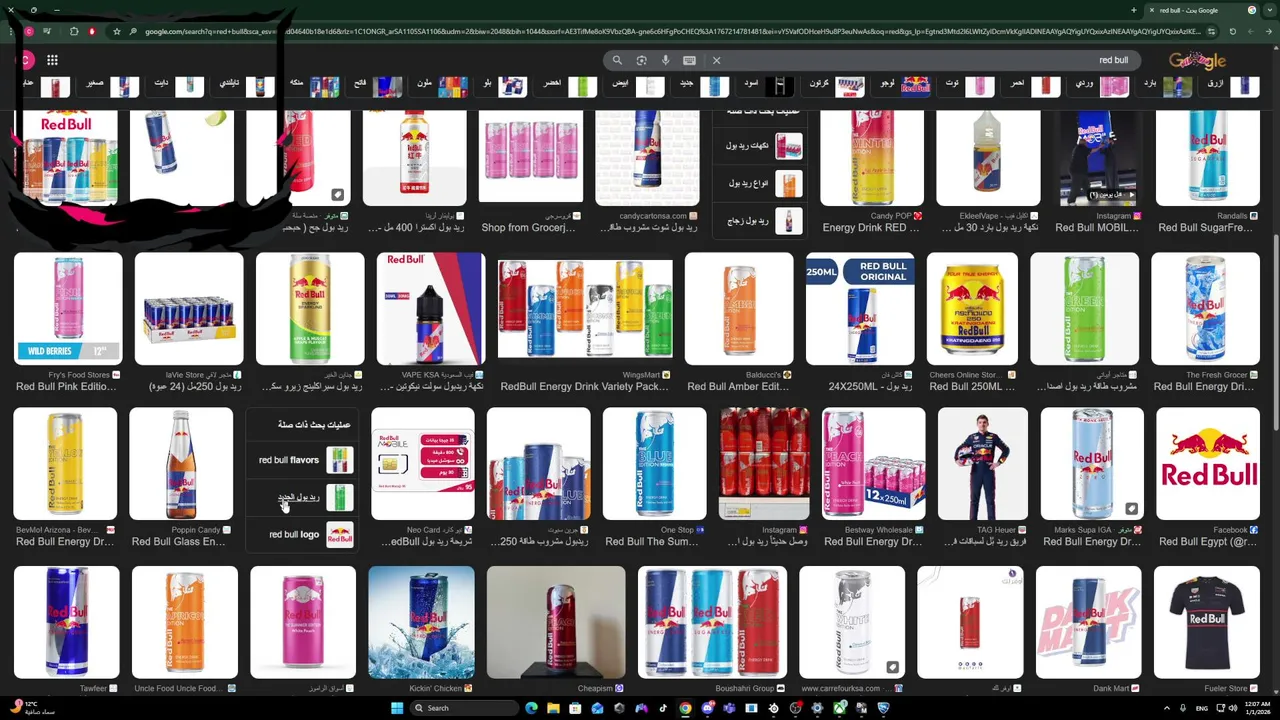Open File Explorer from the taskbar
This screenshot has width=1280, height=720.
[x=553, y=708]
